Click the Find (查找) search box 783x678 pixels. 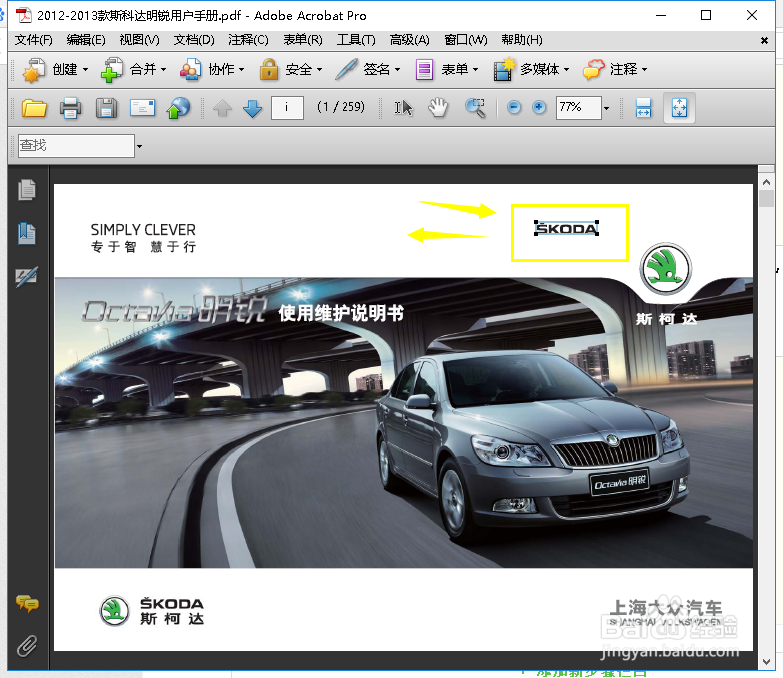pos(76,146)
